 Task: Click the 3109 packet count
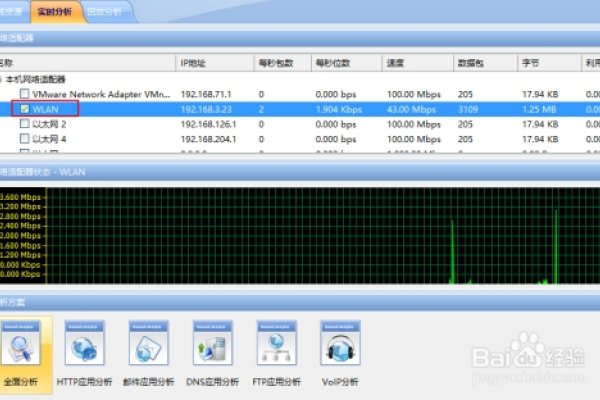(468, 109)
